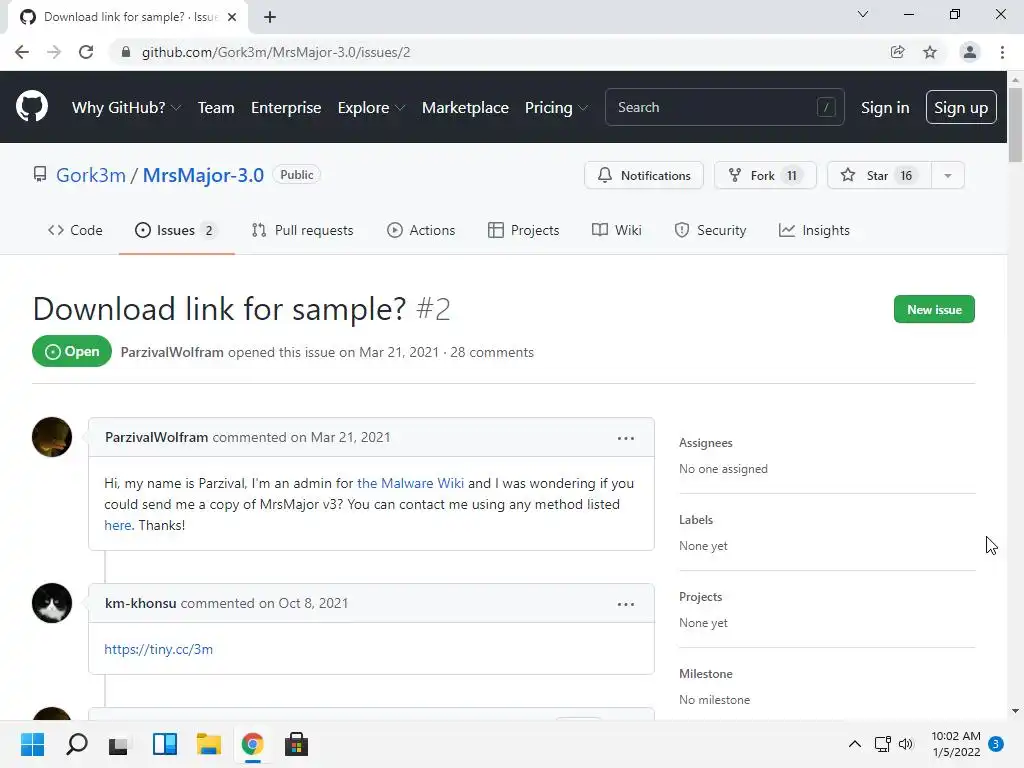This screenshot has height=768, width=1024.
Task: Open the Chrome profile avatar icon
Action: point(970,52)
